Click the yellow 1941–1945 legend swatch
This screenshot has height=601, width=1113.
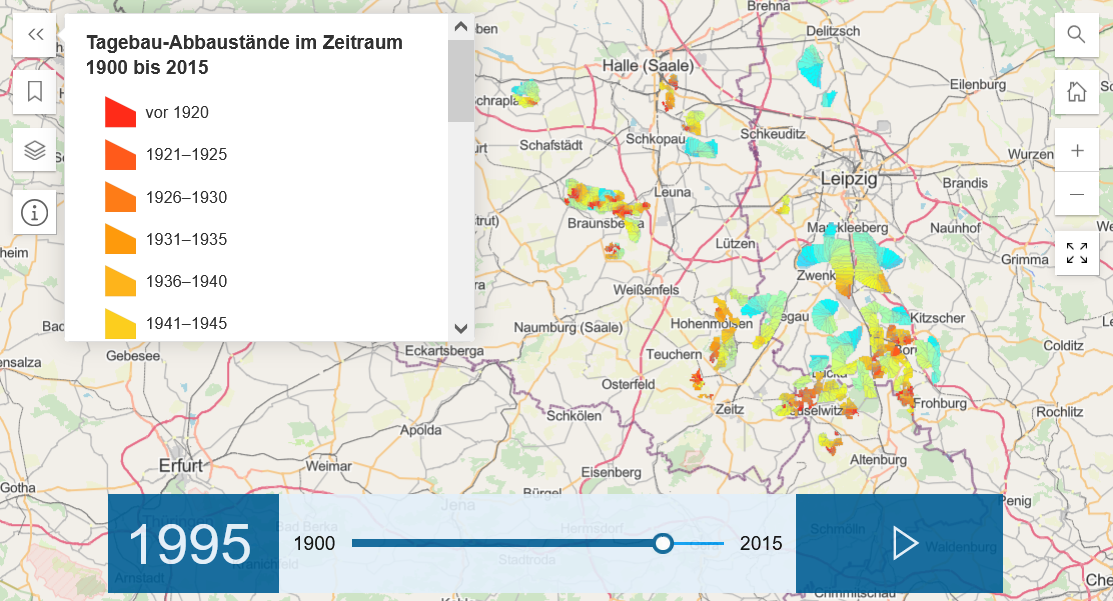tap(120, 324)
